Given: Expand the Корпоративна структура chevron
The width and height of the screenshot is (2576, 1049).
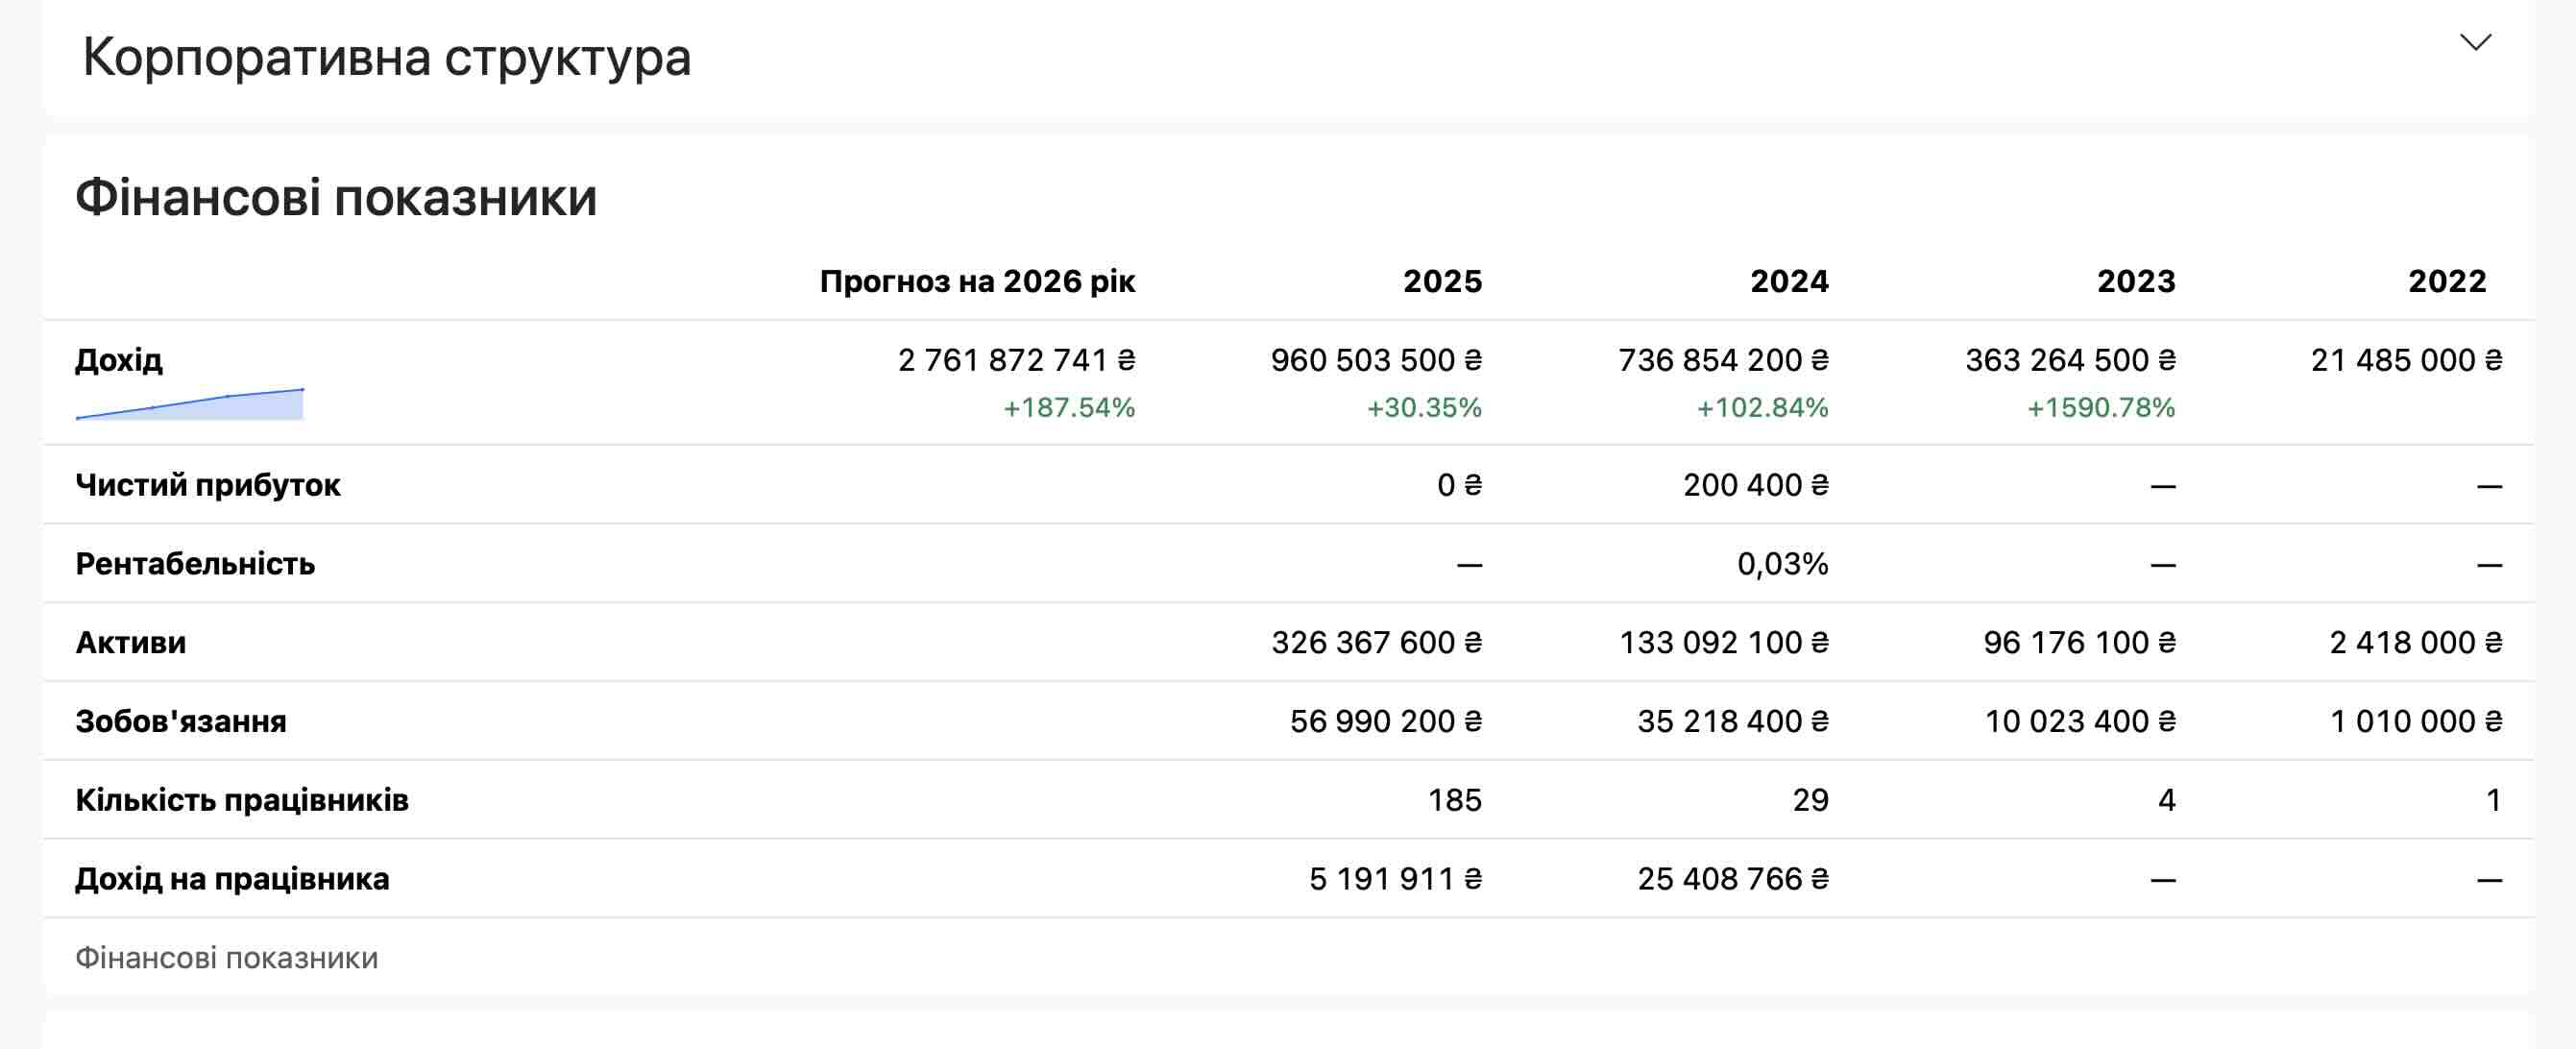Looking at the screenshot, I should [x=2475, y=43].
